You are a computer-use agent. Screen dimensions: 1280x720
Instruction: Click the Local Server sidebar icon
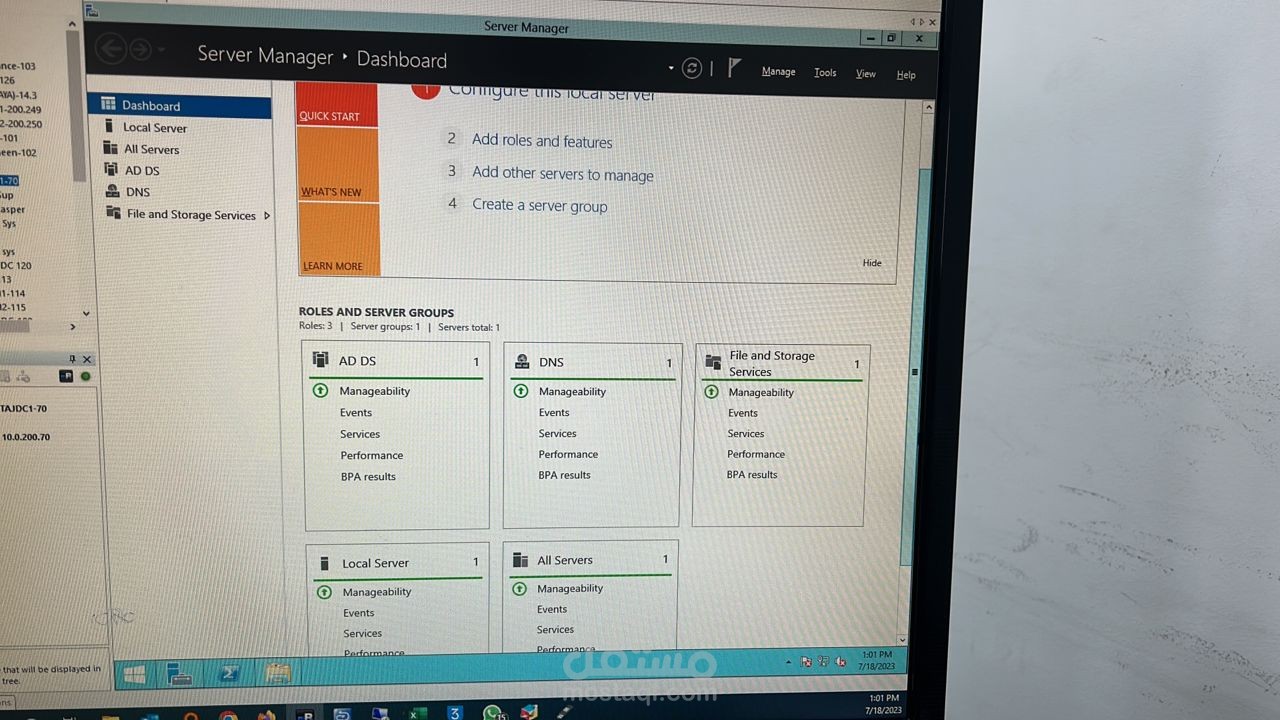point(109,126)
